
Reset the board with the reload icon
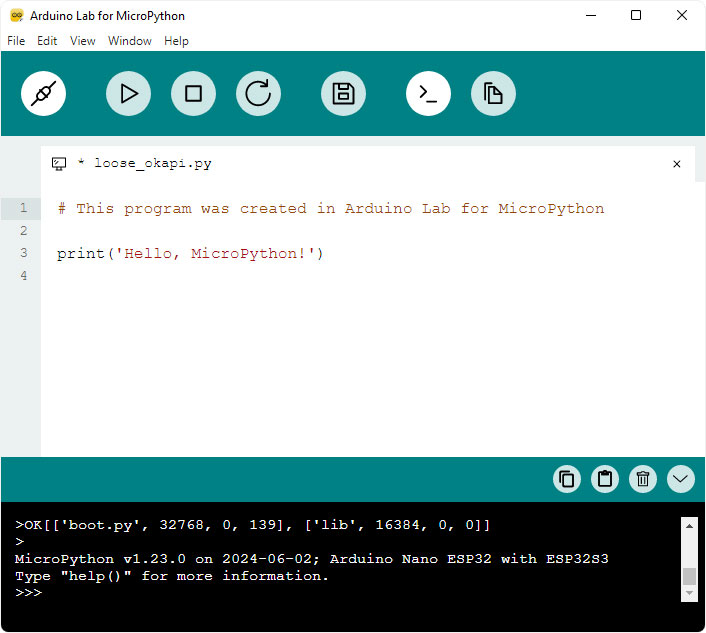(258, 94)
